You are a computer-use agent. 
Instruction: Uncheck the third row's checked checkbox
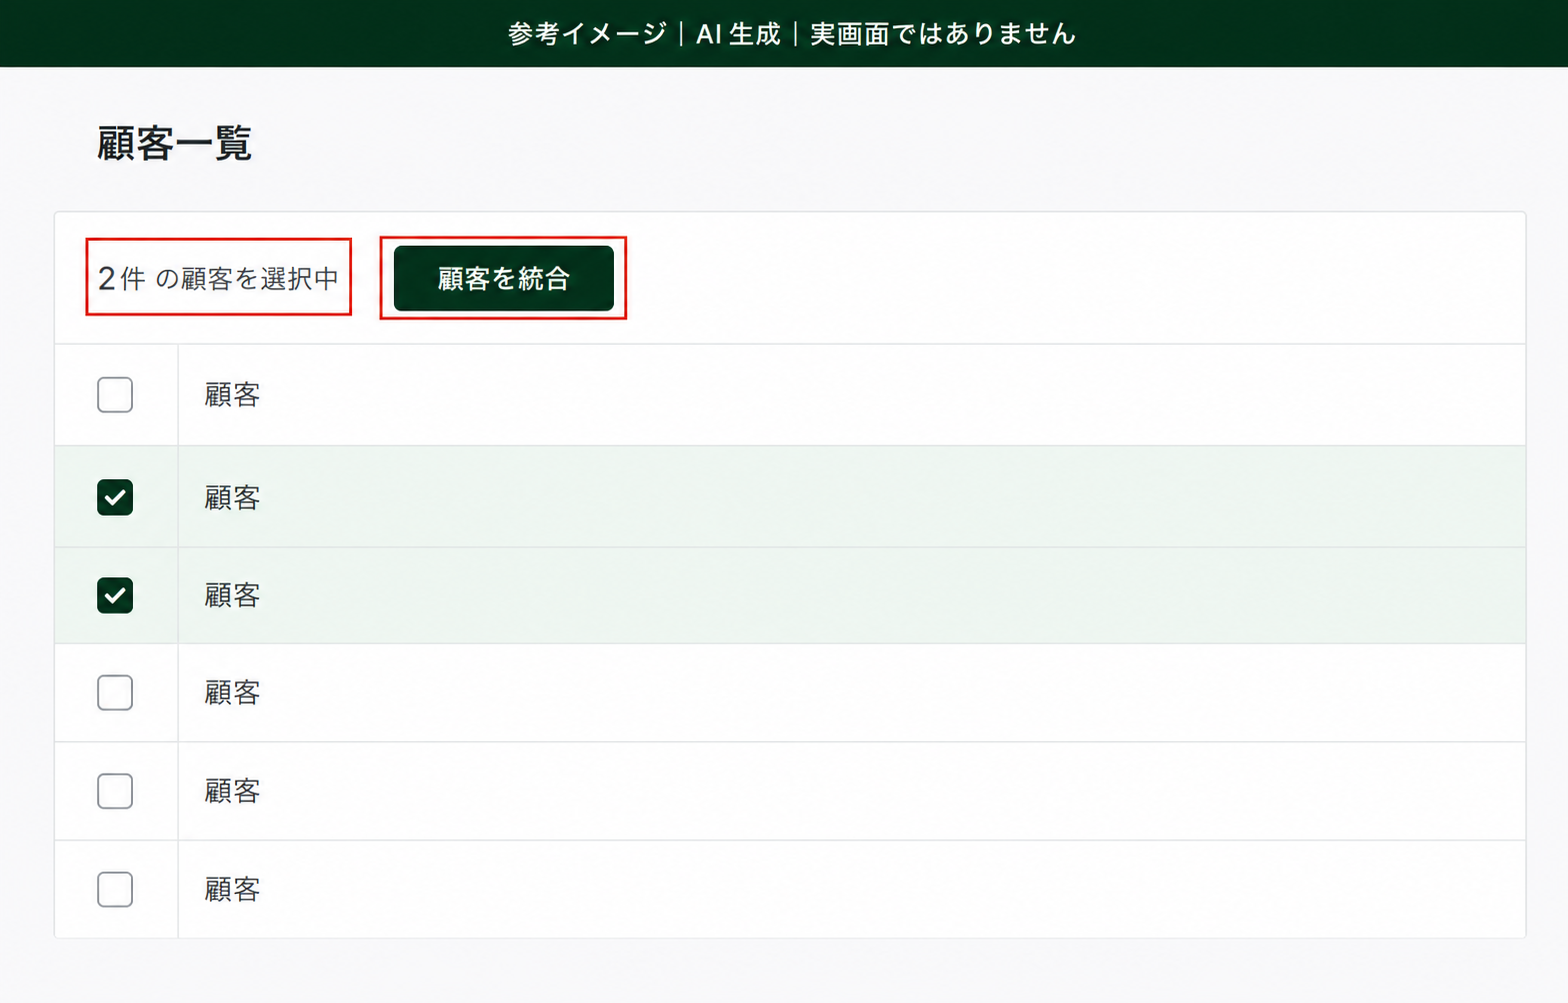115,595
